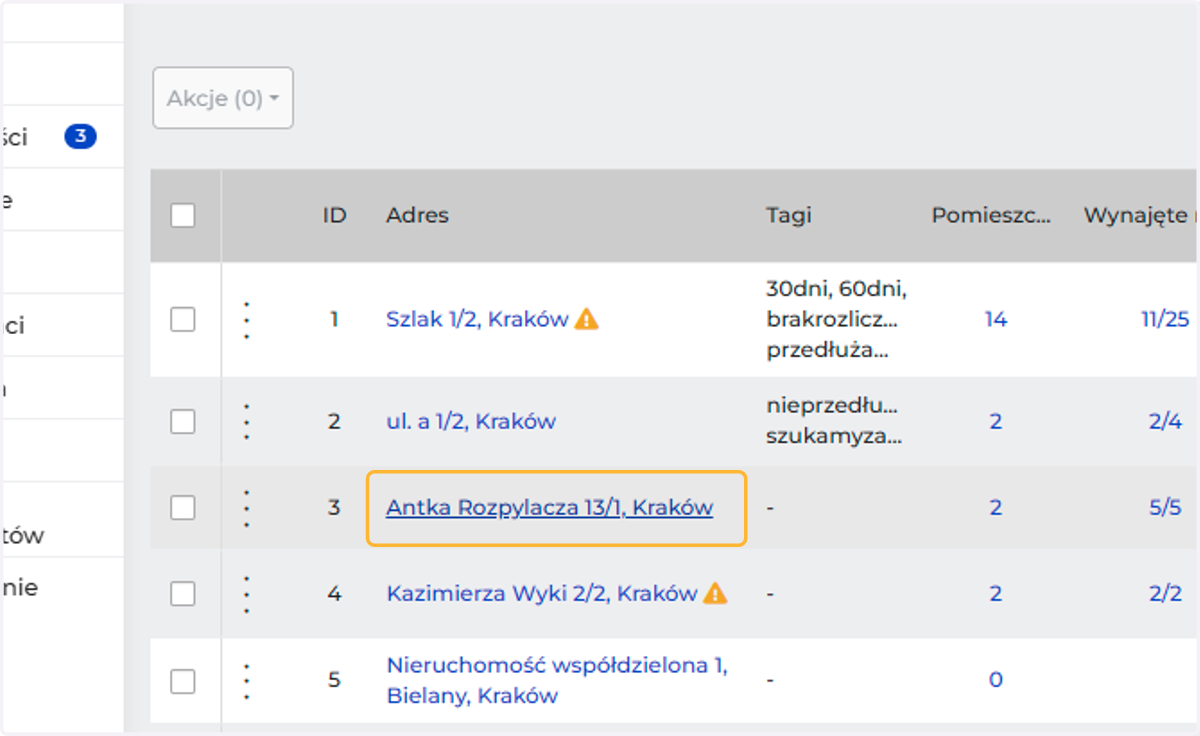This screenshot has width=1200, height=736.
Task: Open ul. a 1/2, Kraków link
Action: click(471, 421)
